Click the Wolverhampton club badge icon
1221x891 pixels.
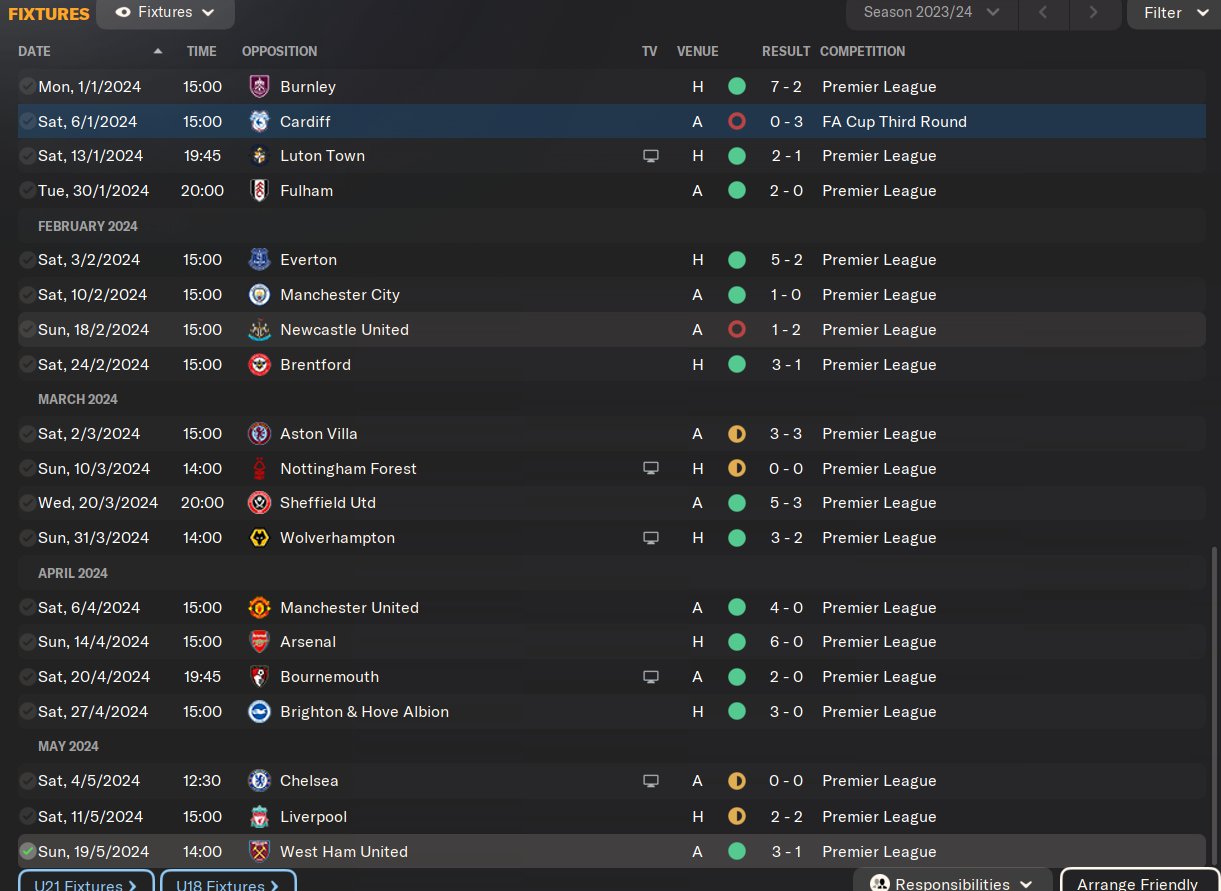coord(259,538)
